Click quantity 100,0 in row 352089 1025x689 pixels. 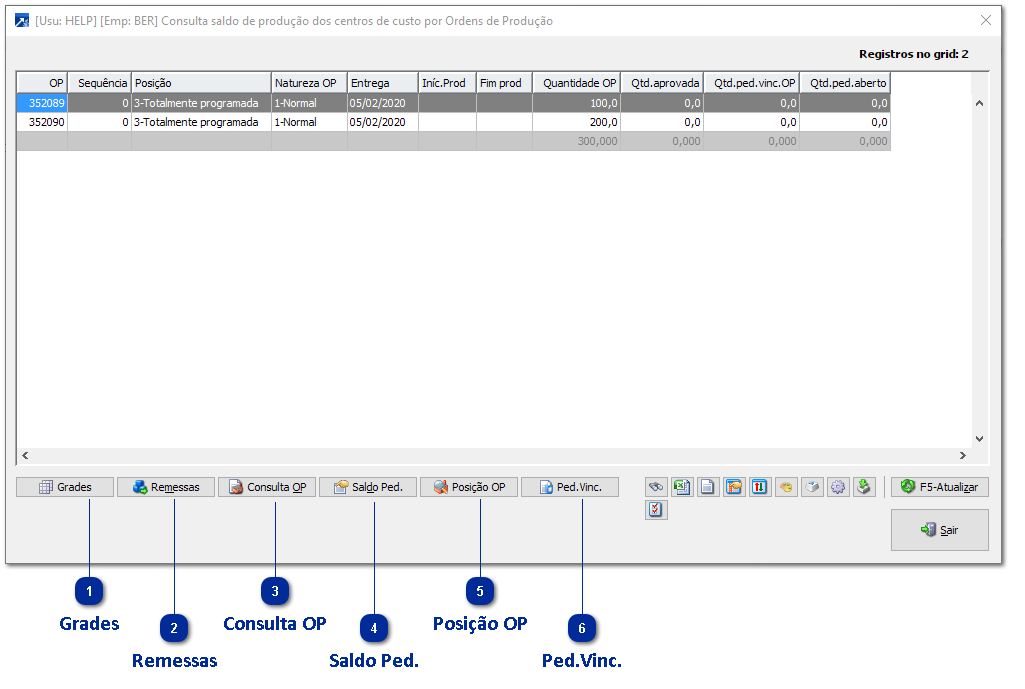click(577, 103)
